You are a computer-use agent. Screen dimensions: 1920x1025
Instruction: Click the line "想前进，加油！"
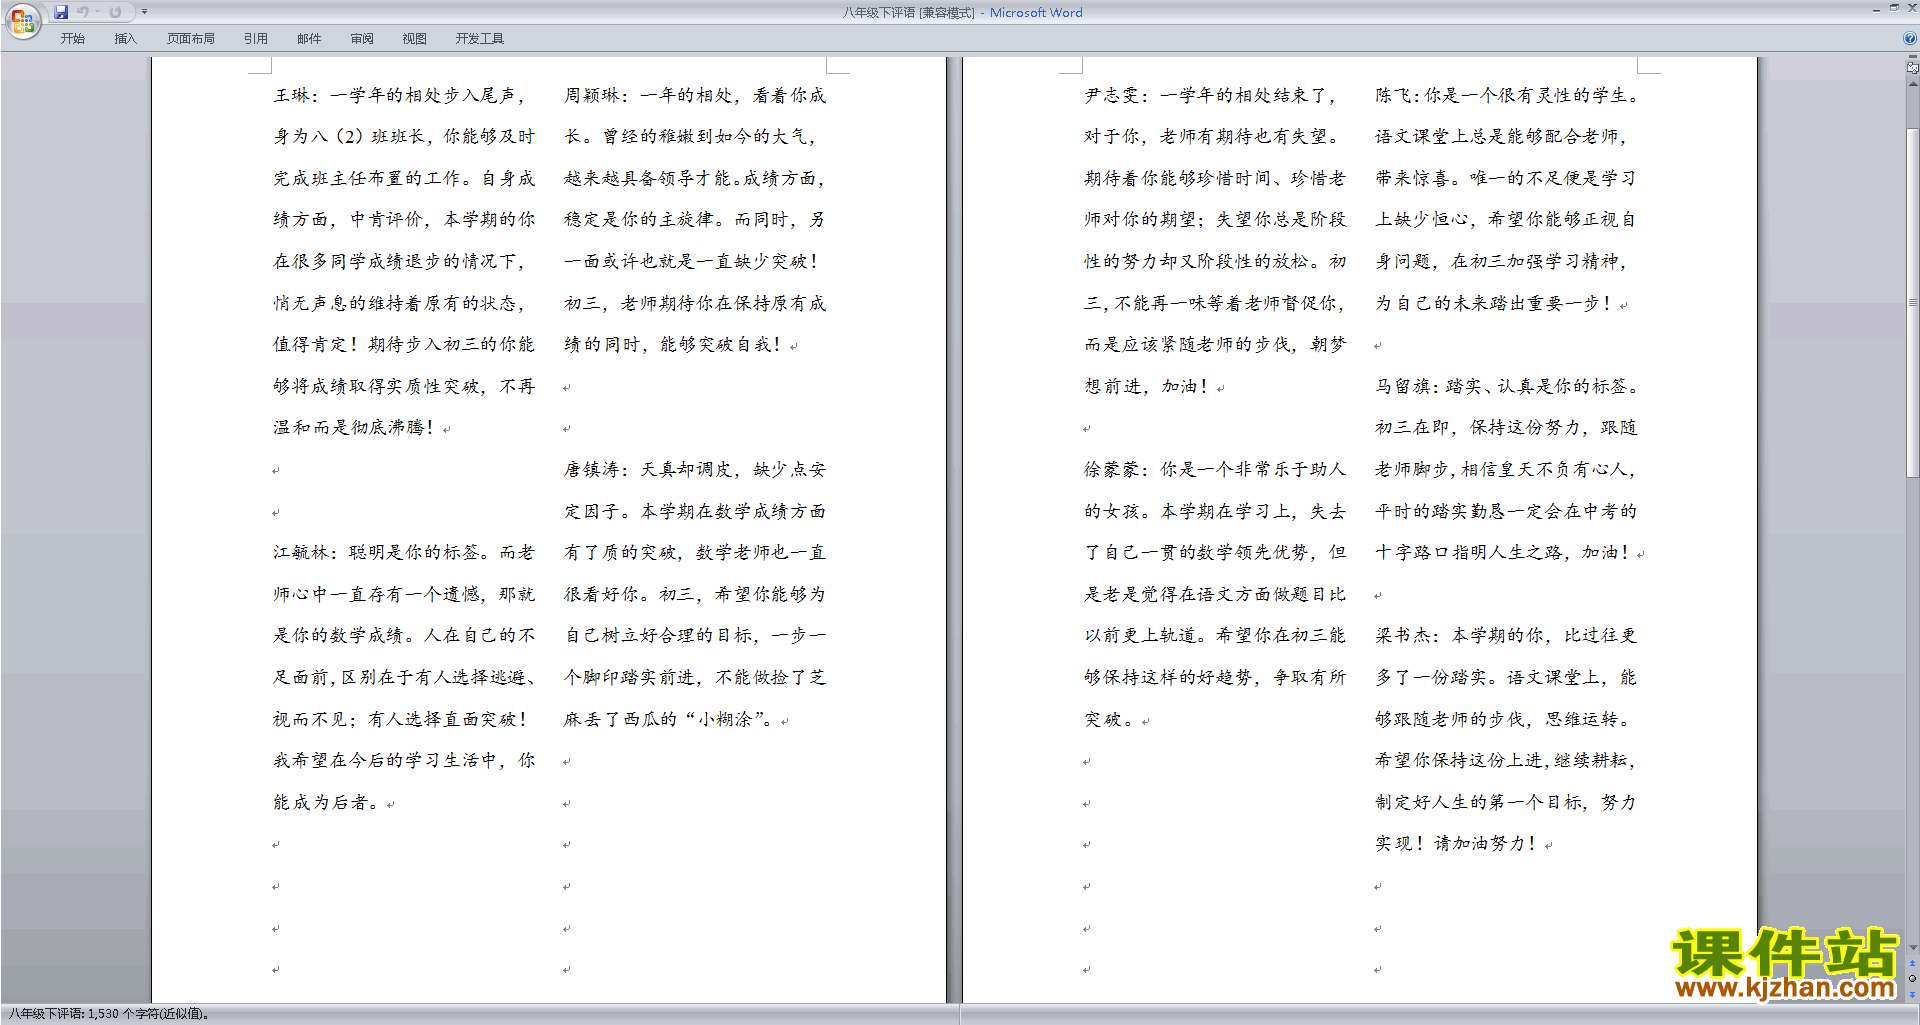coord(1148,387)
